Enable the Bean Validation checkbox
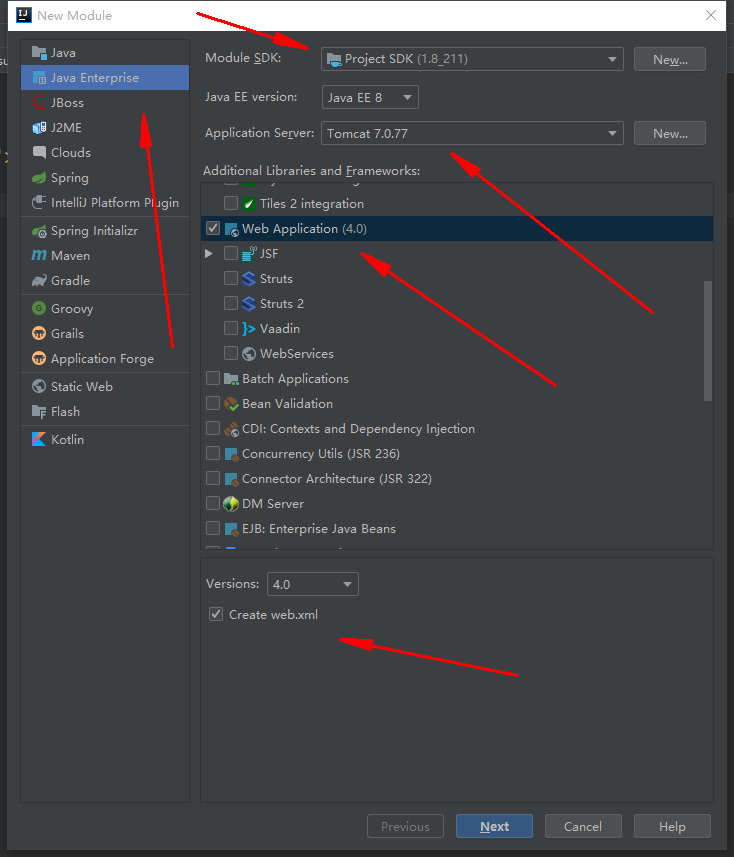734x857 pixels. point(213,403)
